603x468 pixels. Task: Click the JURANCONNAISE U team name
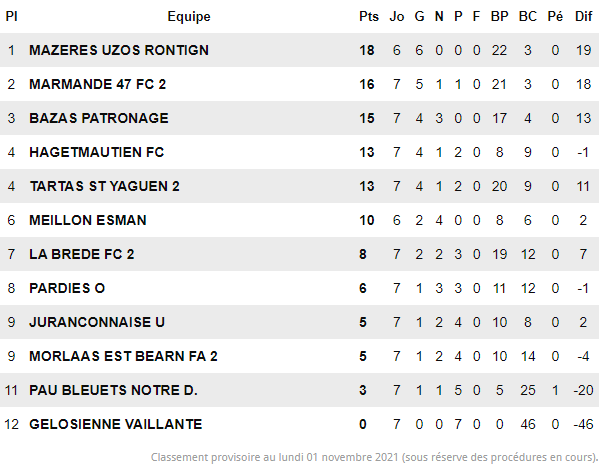[97, 322]
